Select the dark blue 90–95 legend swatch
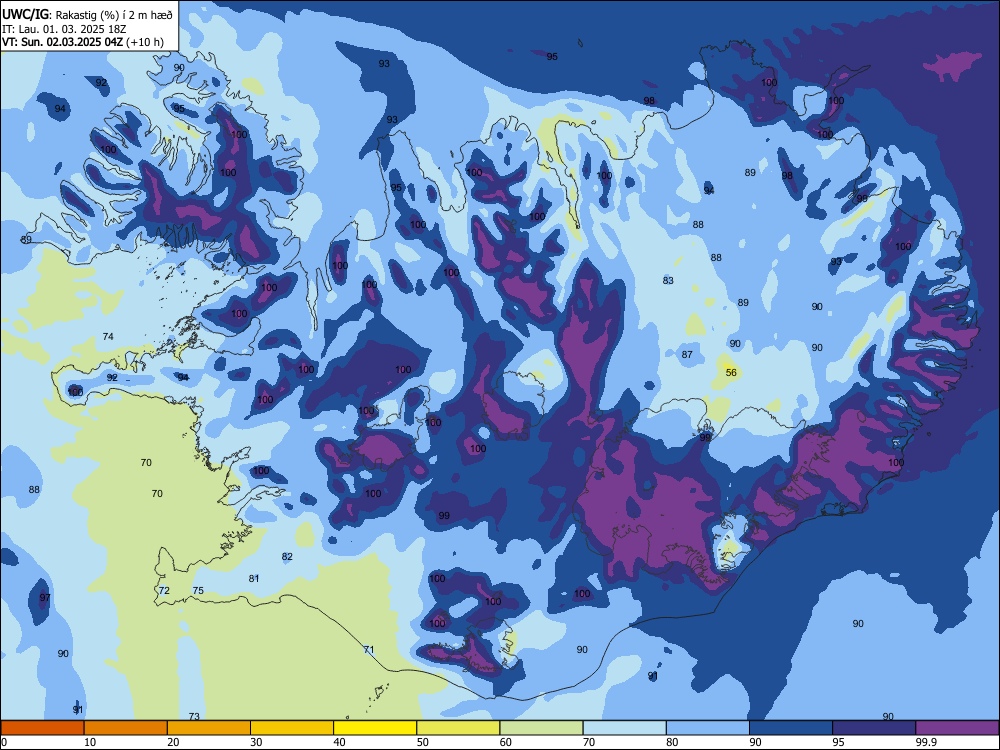 coord(791,728)
